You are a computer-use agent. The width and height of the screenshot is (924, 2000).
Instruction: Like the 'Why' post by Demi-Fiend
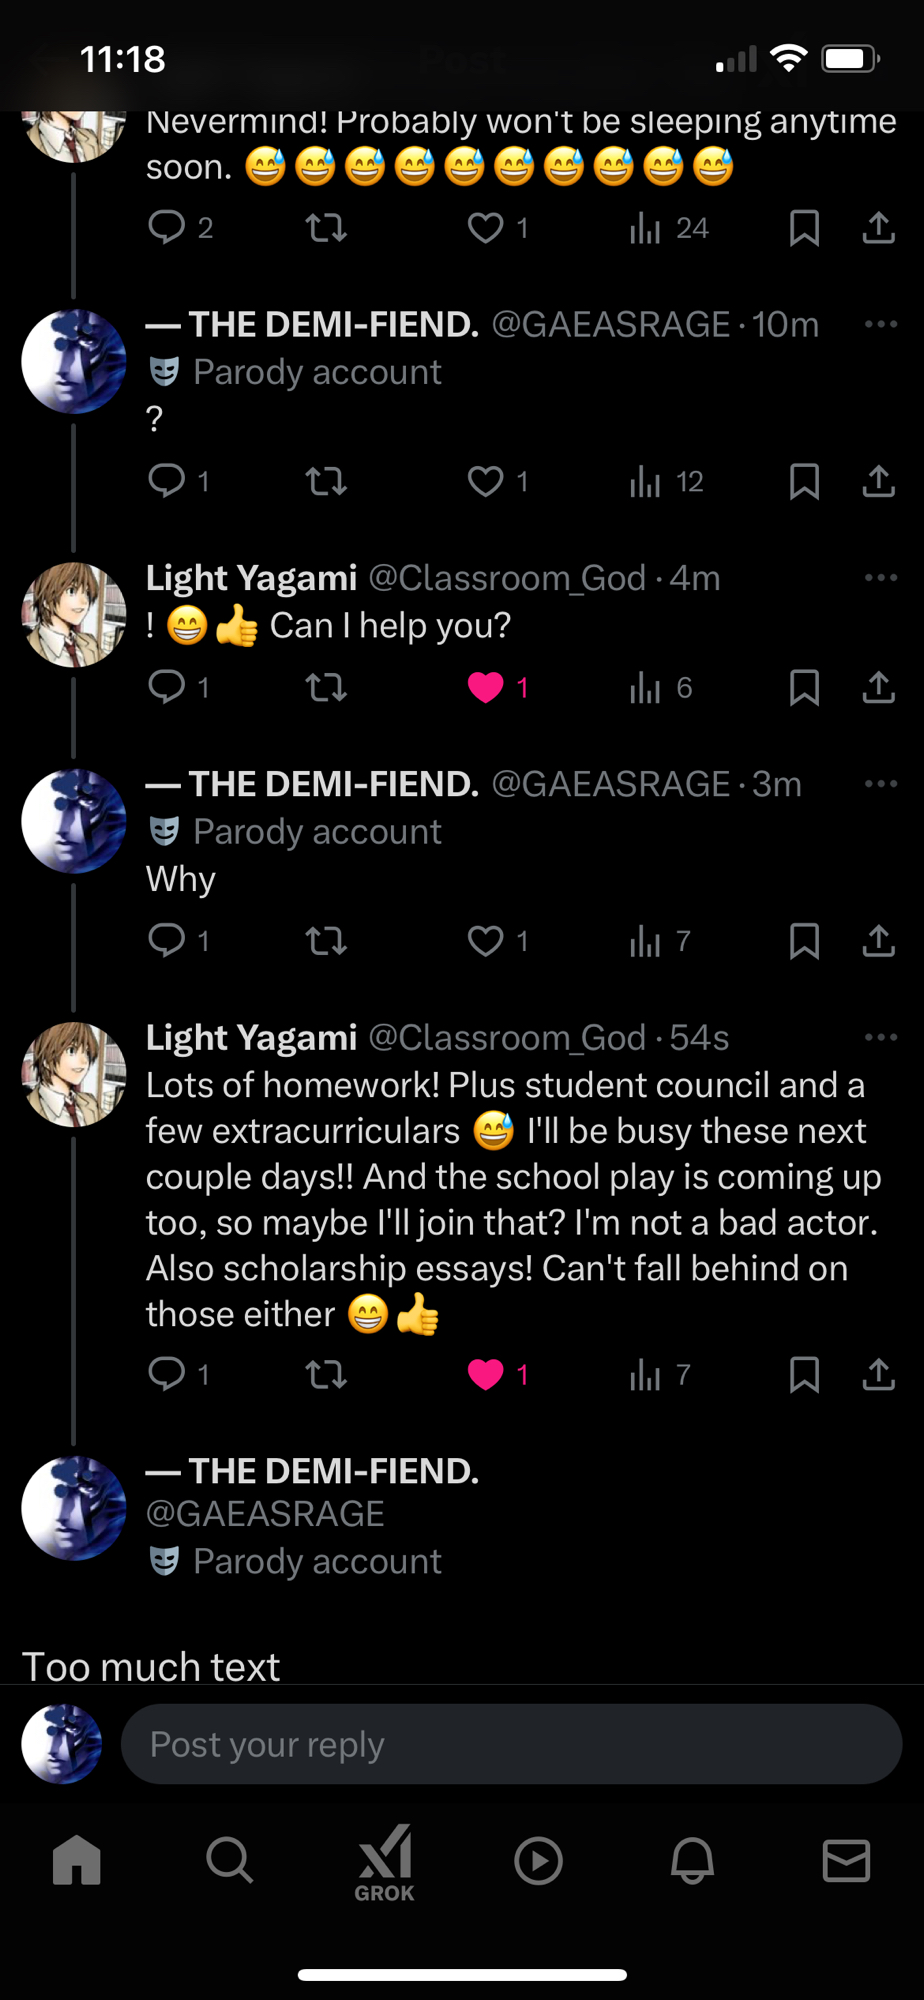click(x=486, y=941)
